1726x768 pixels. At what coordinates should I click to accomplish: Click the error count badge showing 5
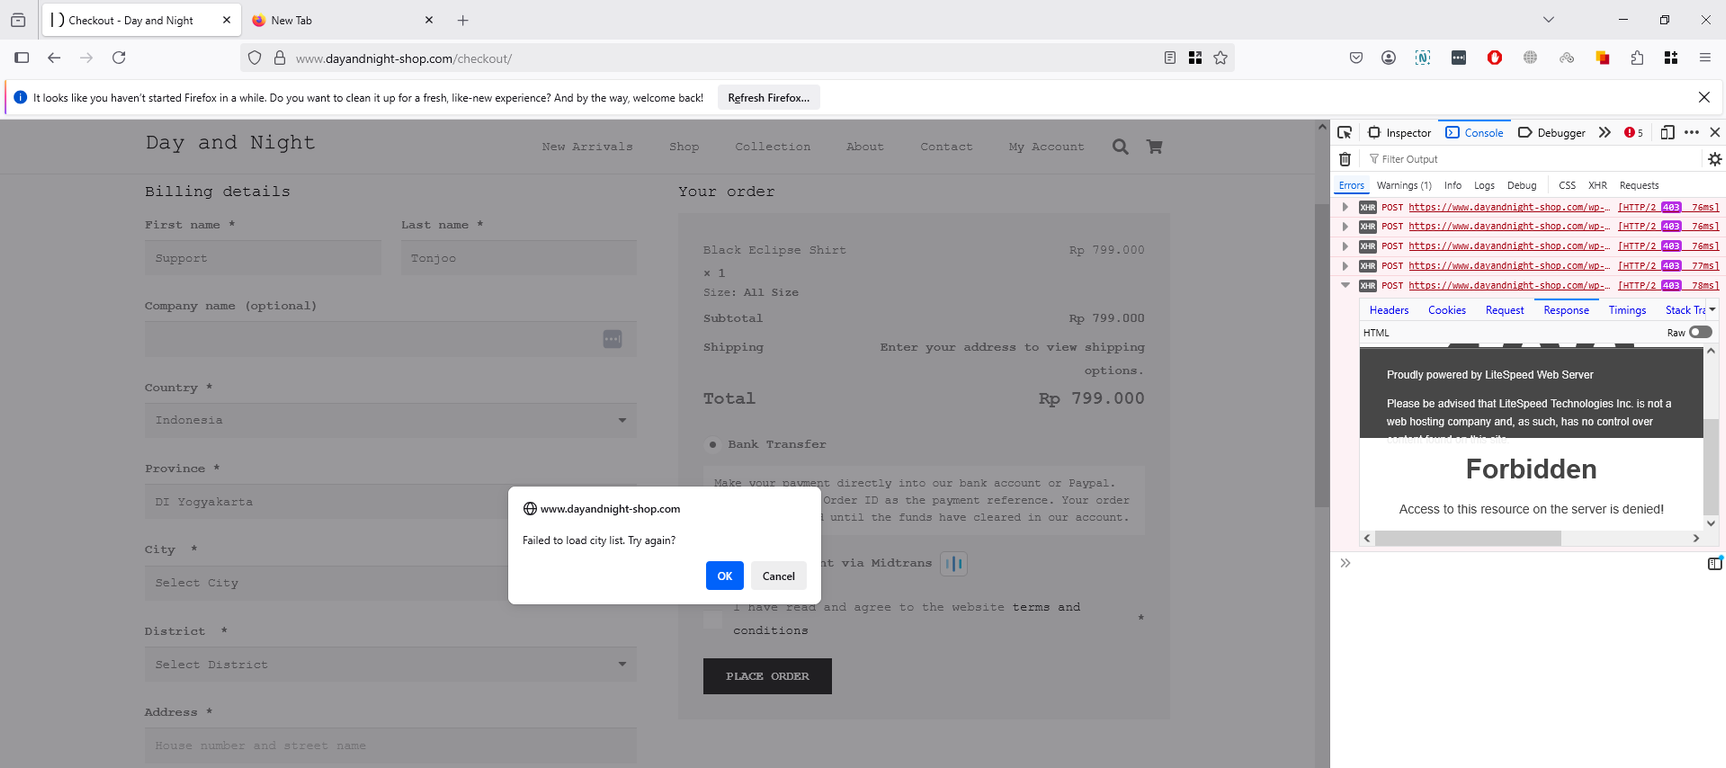click(x=1634, y=132)
